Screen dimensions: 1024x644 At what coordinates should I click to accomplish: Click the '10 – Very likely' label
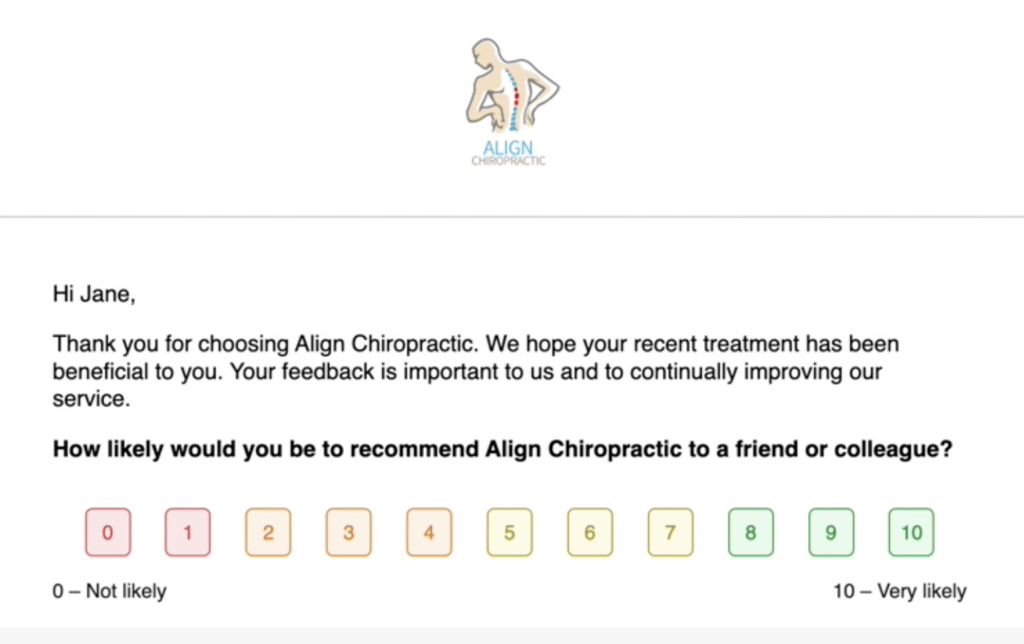[x=900, y=591]
